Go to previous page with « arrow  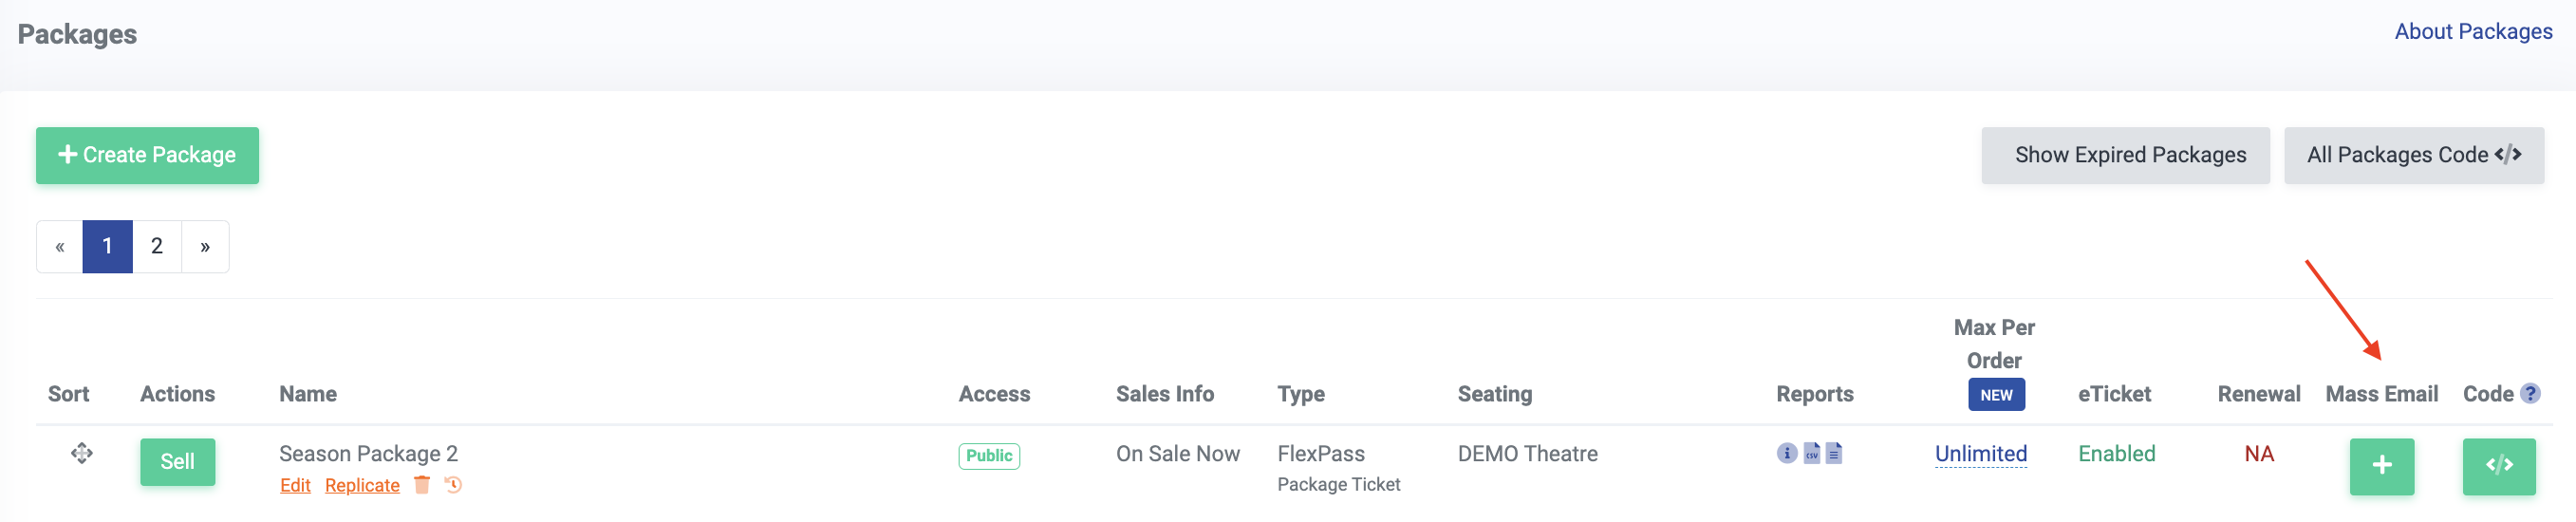pos(60,246)
